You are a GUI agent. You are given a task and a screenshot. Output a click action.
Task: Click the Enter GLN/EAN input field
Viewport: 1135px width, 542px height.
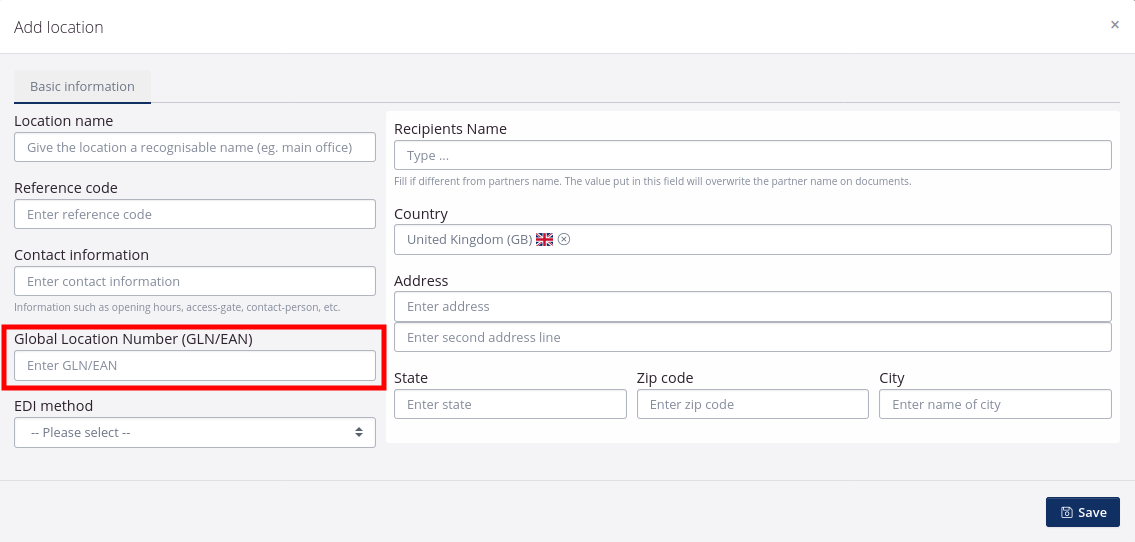click(195, 366)
